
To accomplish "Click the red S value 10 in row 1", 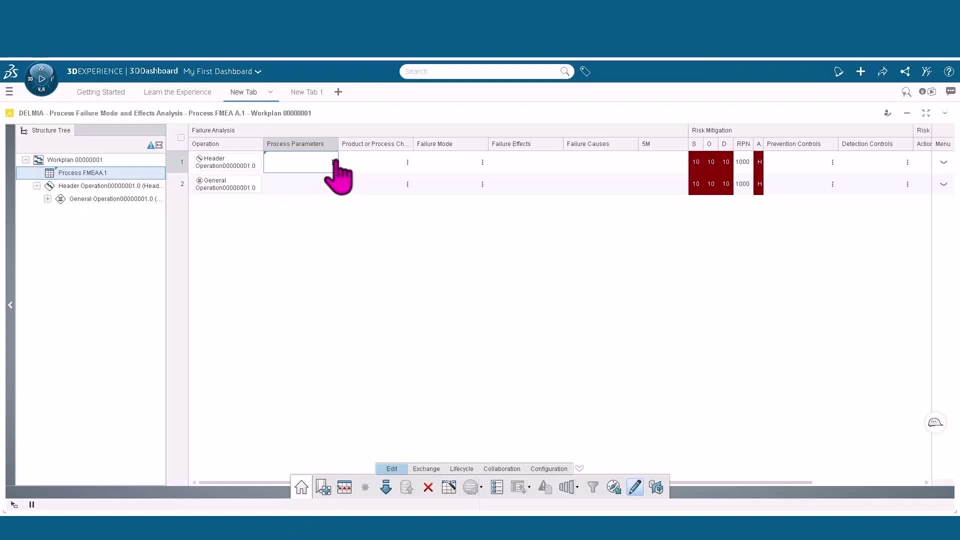I will click(696, 162).
